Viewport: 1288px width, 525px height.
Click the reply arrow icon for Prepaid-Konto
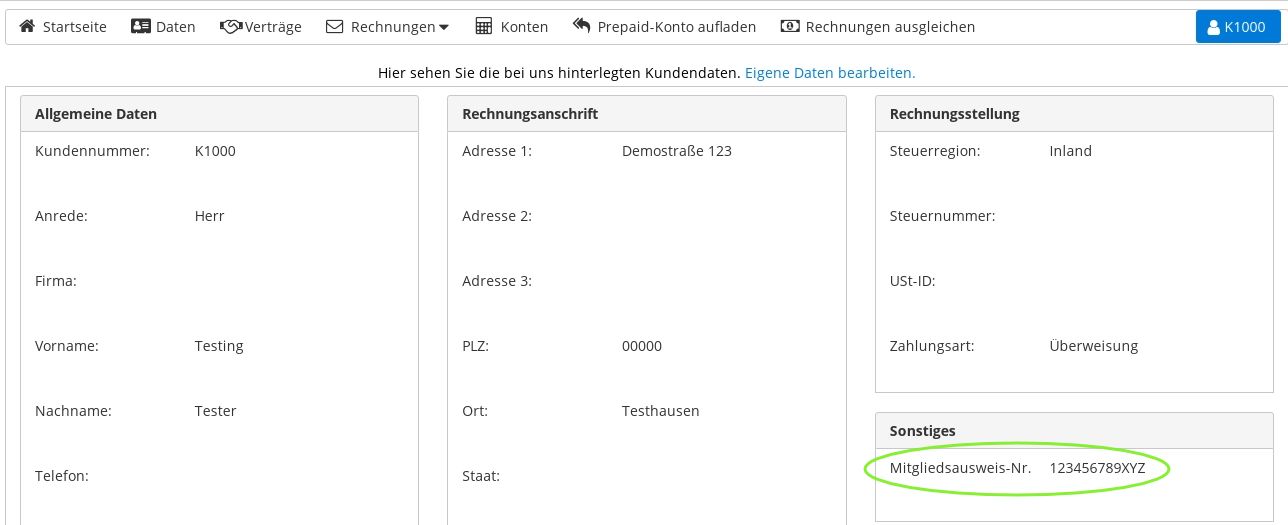(x=582, y=27)
